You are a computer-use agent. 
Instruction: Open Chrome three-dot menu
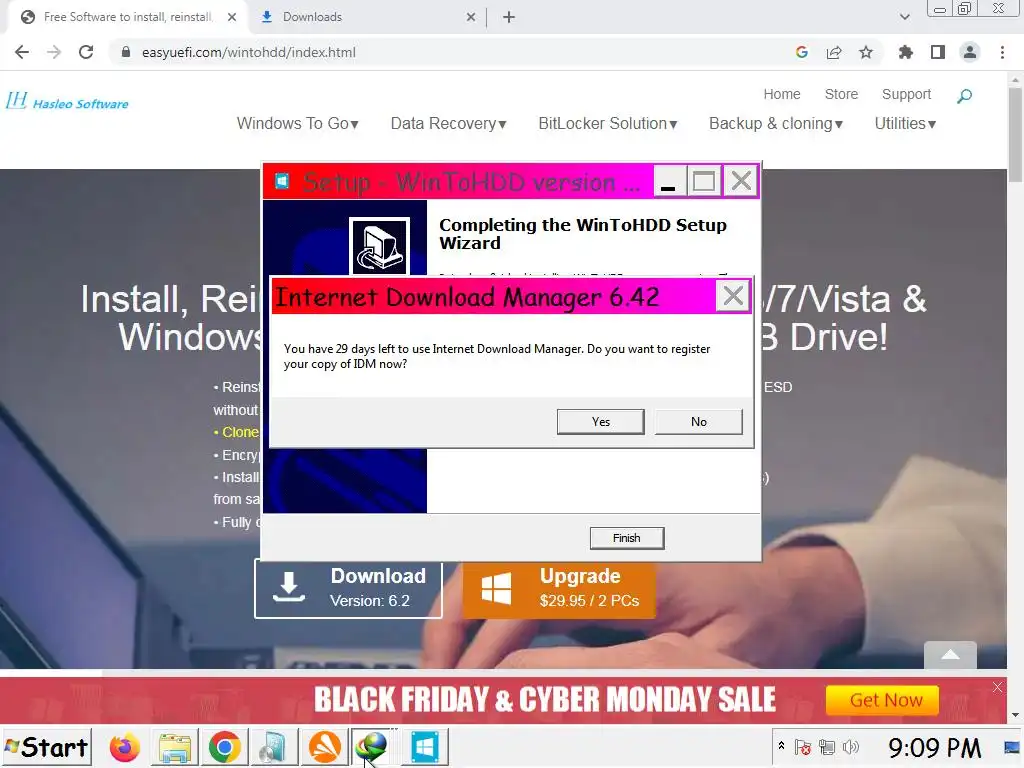pos(1002,52)
